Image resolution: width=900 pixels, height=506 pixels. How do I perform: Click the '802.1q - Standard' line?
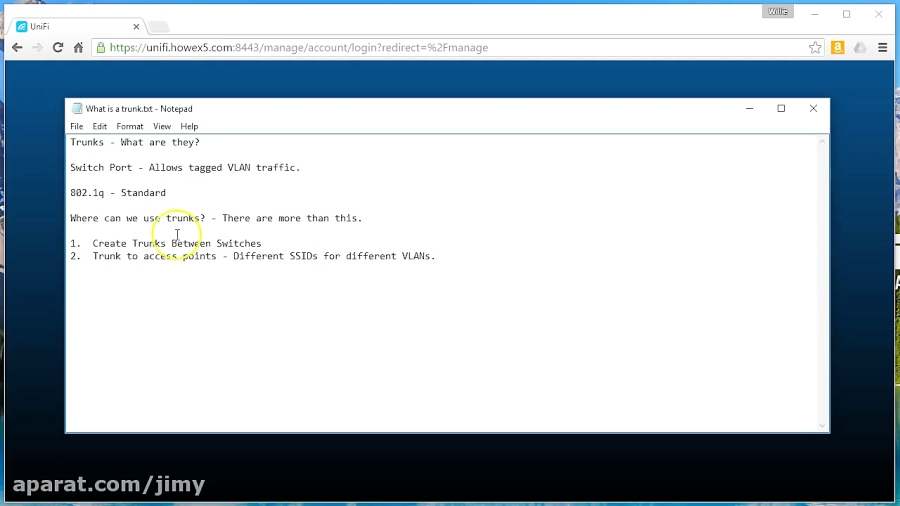tap(118, 193)
